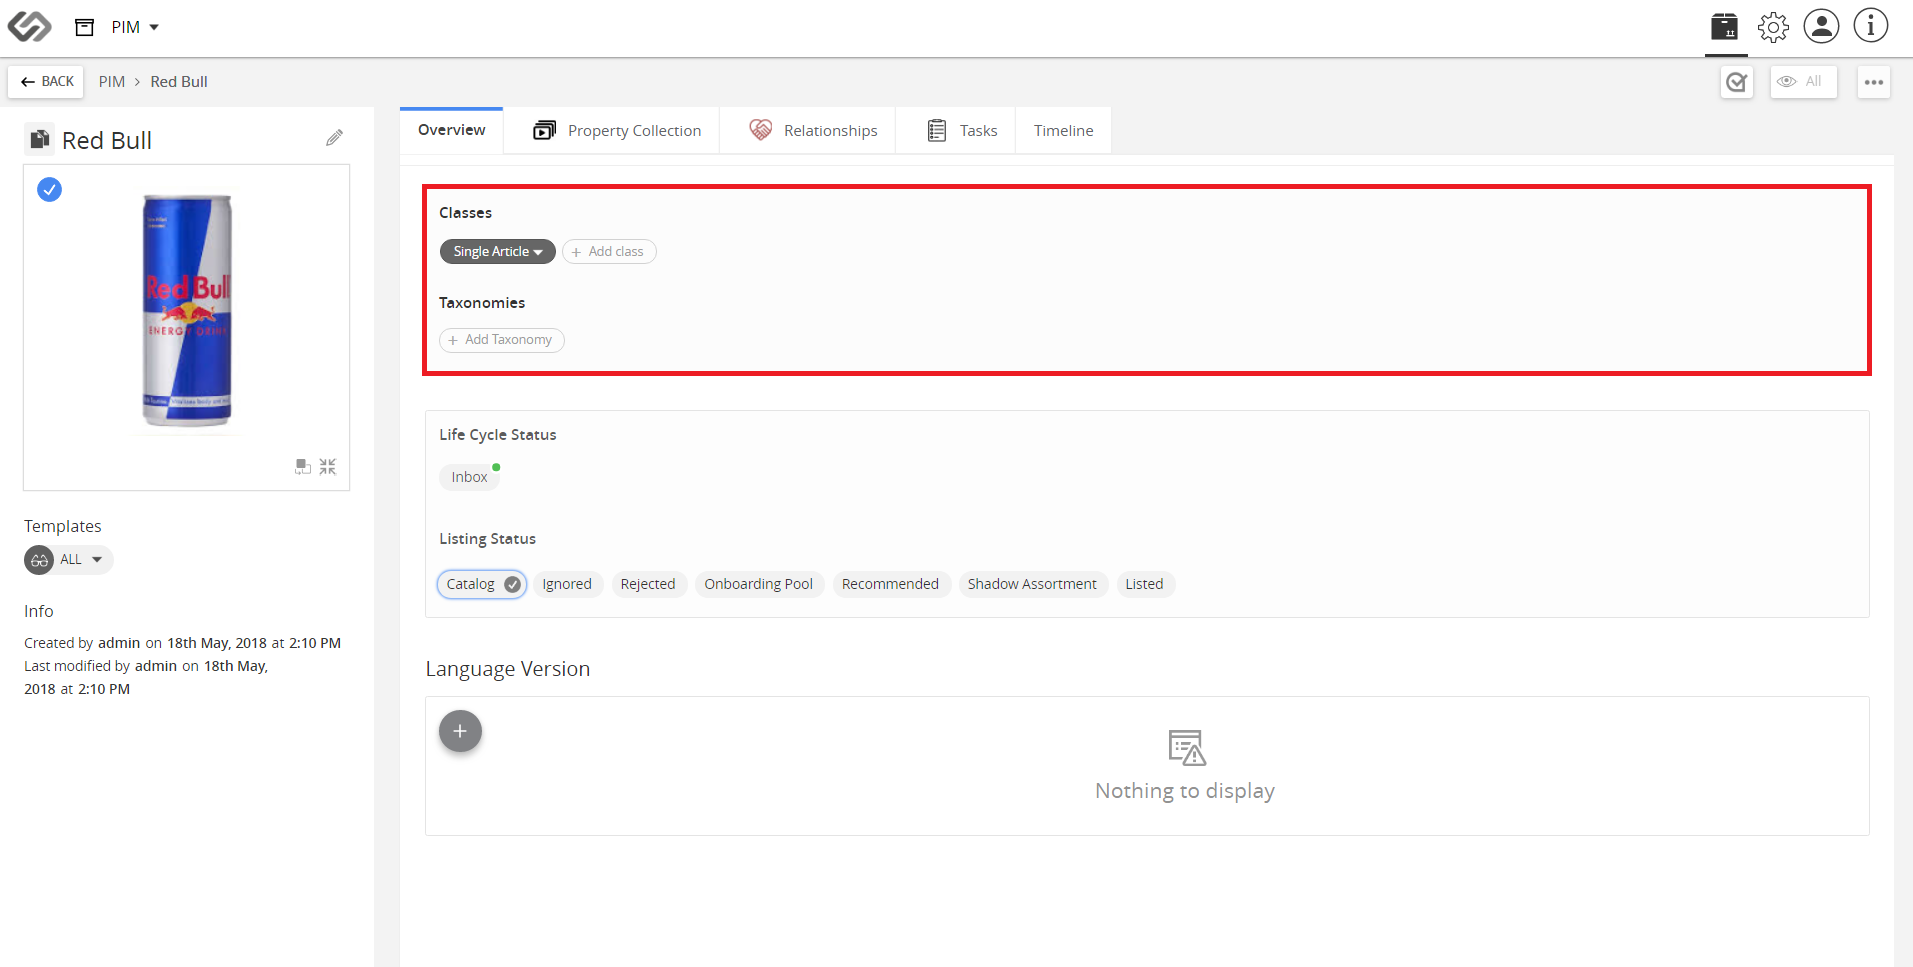The image size is (1913, 967).
Task: Select the Inbox life cycle status
Action: [469, 477]
